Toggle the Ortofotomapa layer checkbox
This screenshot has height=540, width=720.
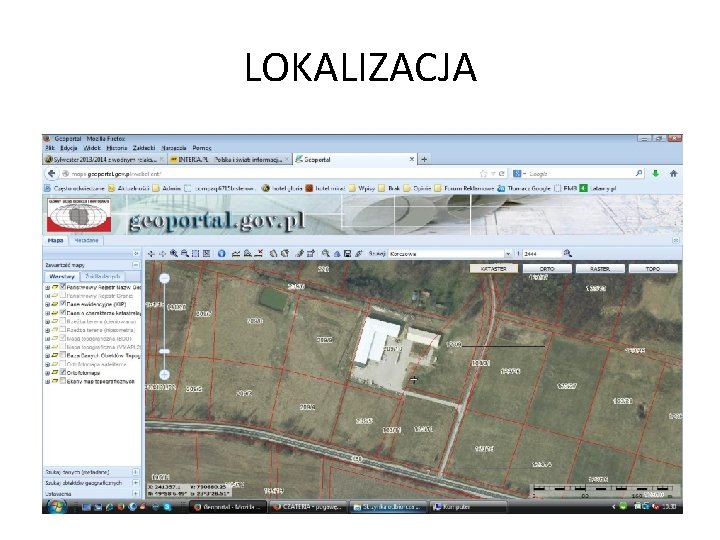point(63,372)
